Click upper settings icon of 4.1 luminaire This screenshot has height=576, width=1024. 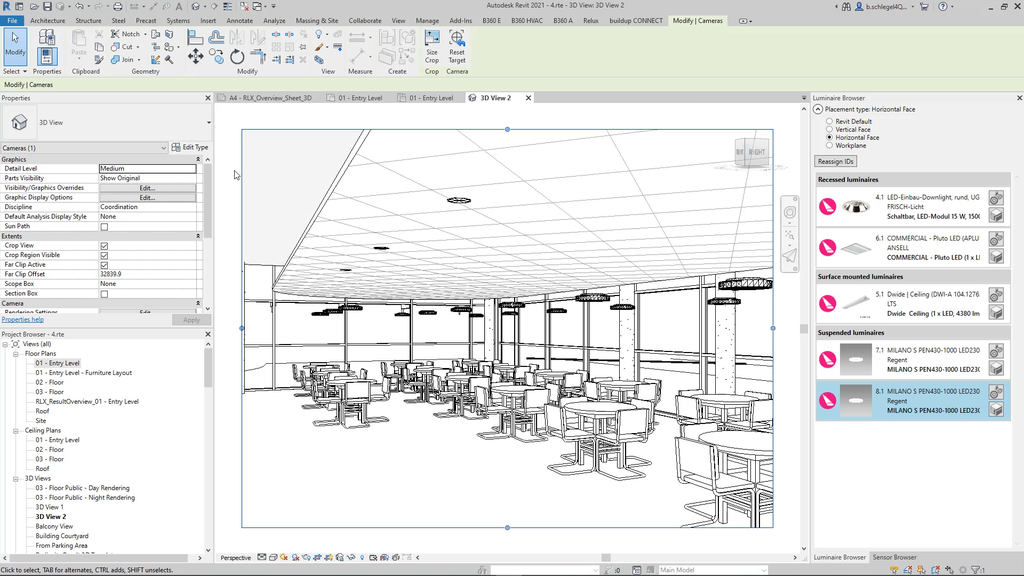click(996, 198)
